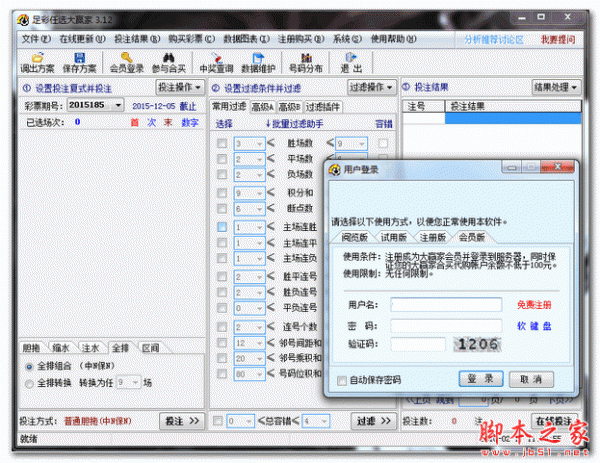Click the 投注 >> button
The image size is (600, 463).
click(x=182, y=421)
